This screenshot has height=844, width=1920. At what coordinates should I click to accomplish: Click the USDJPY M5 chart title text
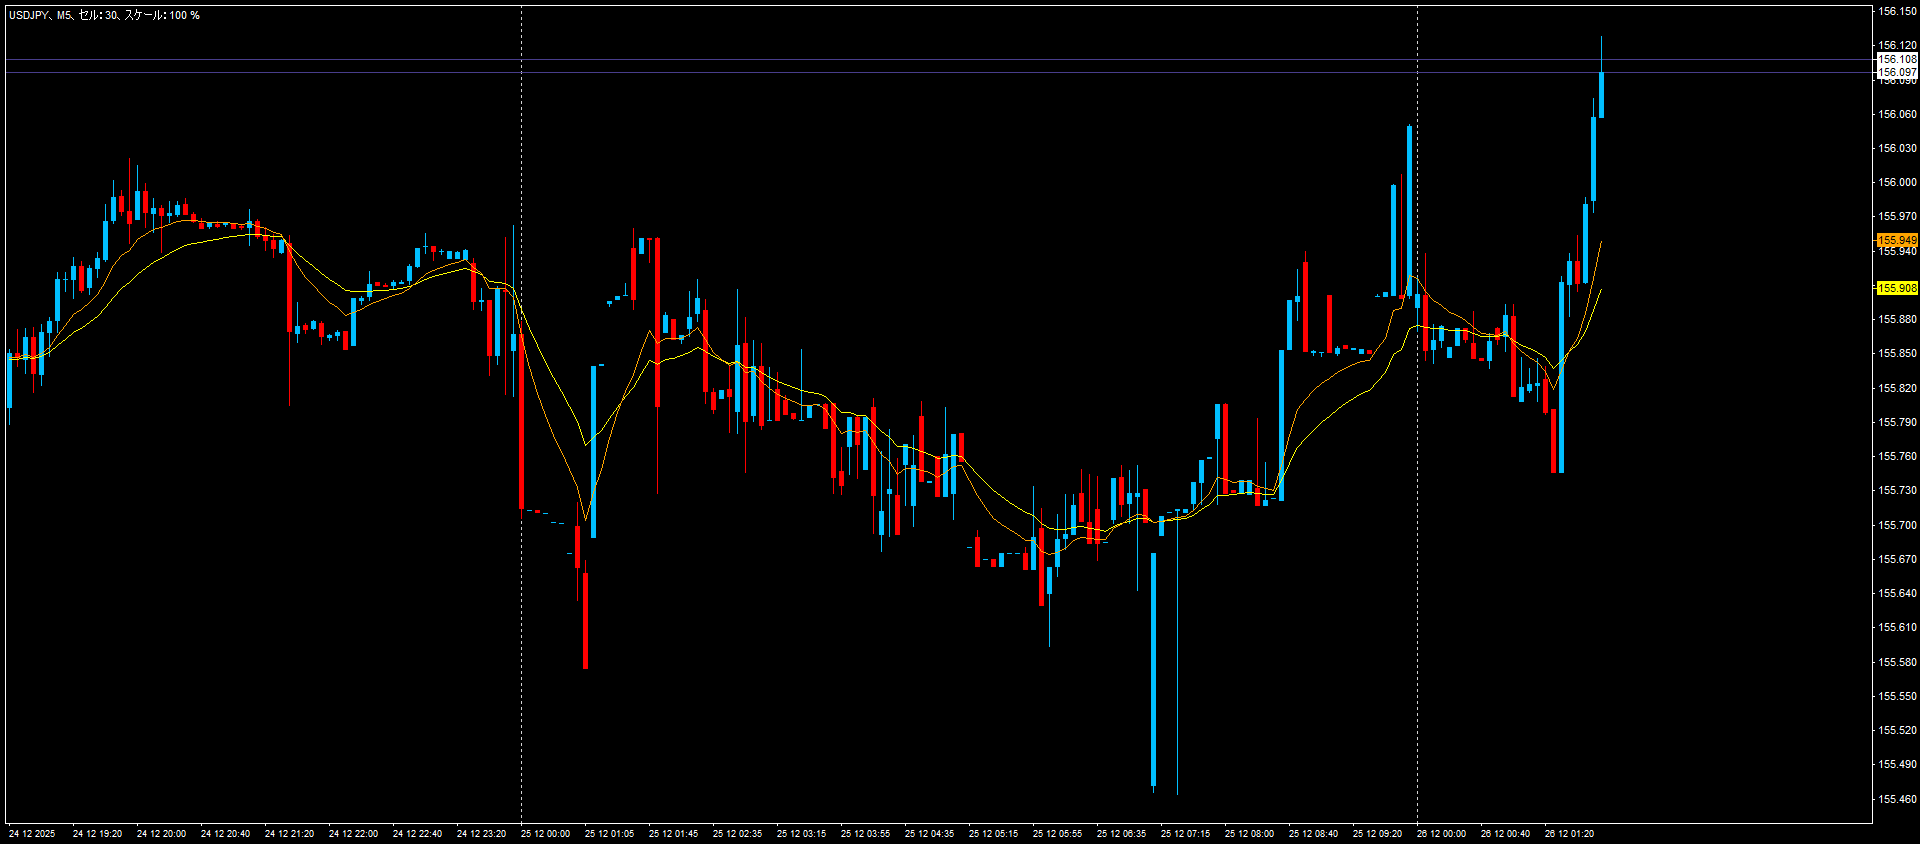coord(104,15)
